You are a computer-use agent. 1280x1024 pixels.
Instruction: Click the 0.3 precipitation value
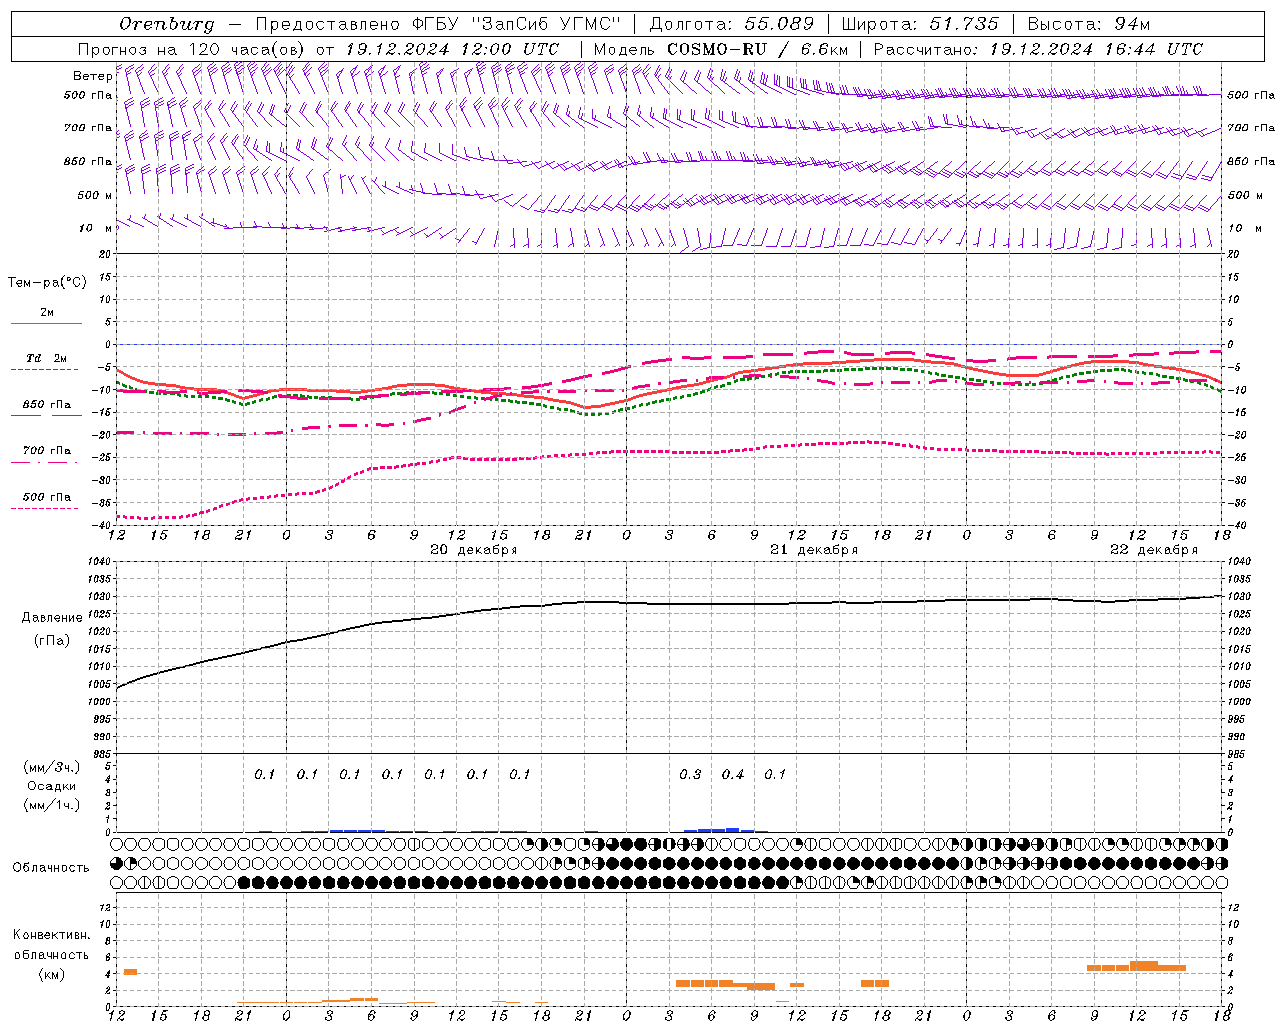click(x=690, y=774)
